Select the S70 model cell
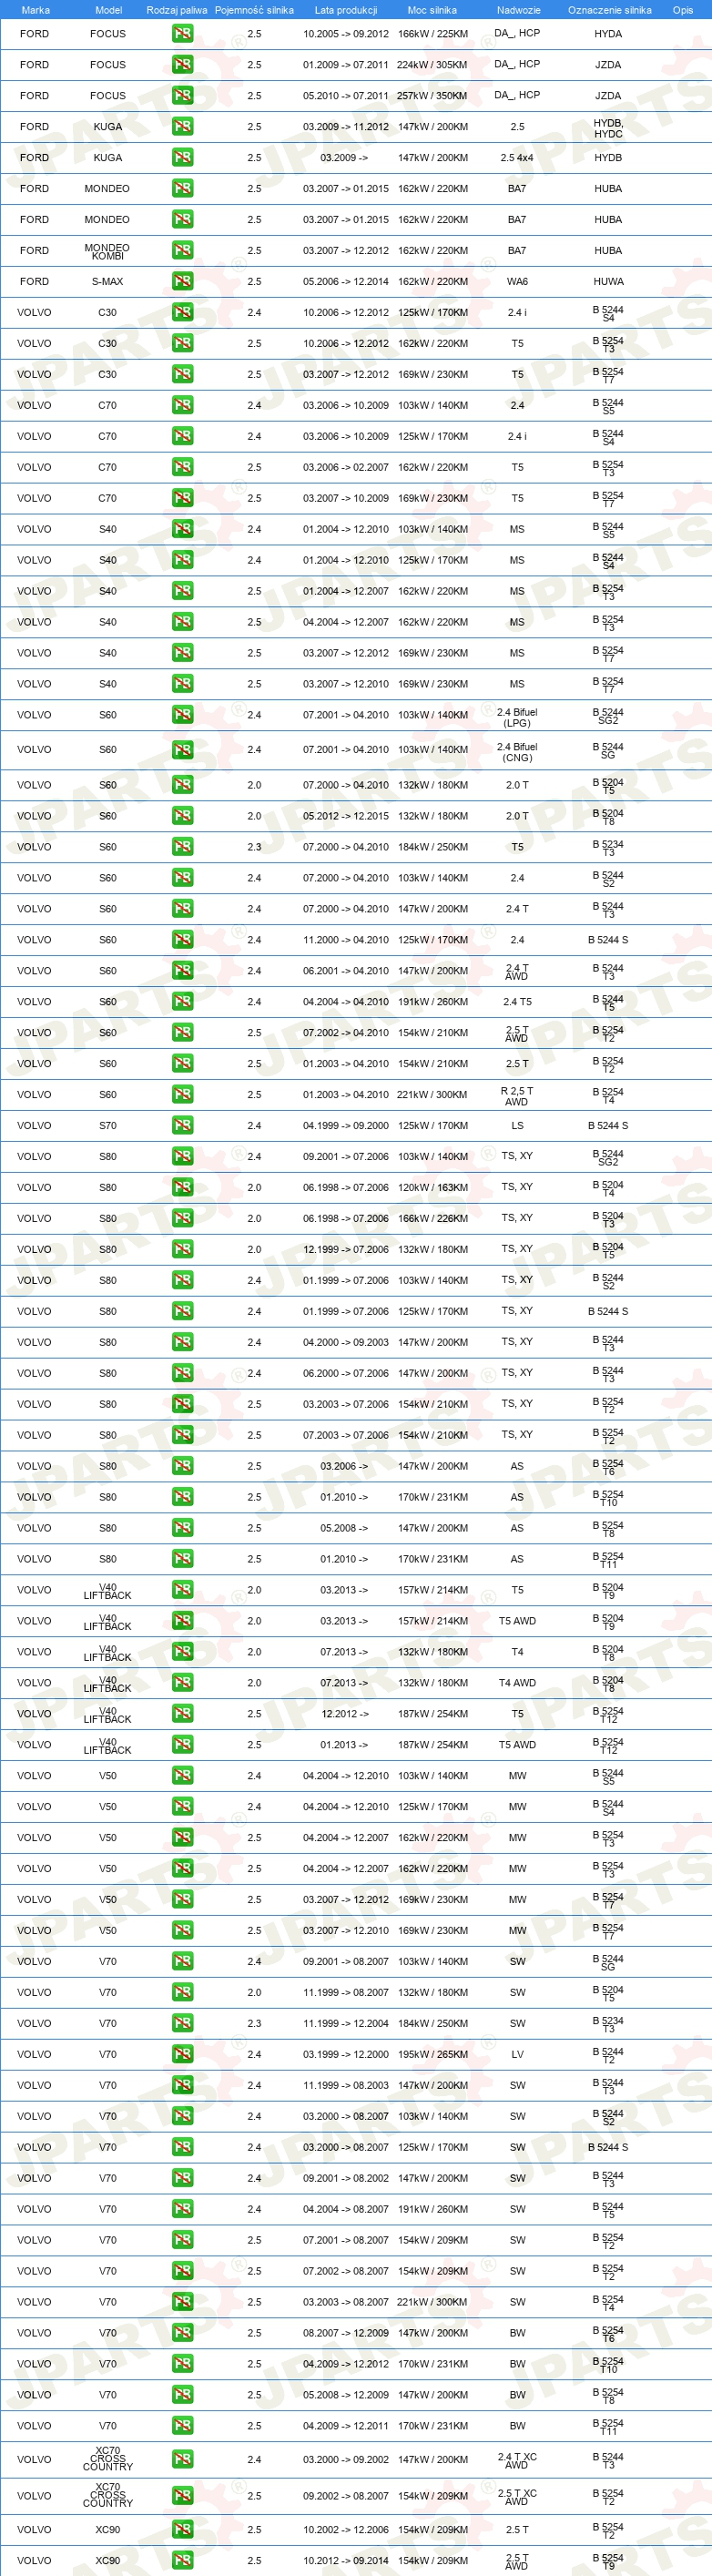The image size is (712, 2576). pyautogui.click(x=107, y=1126)
